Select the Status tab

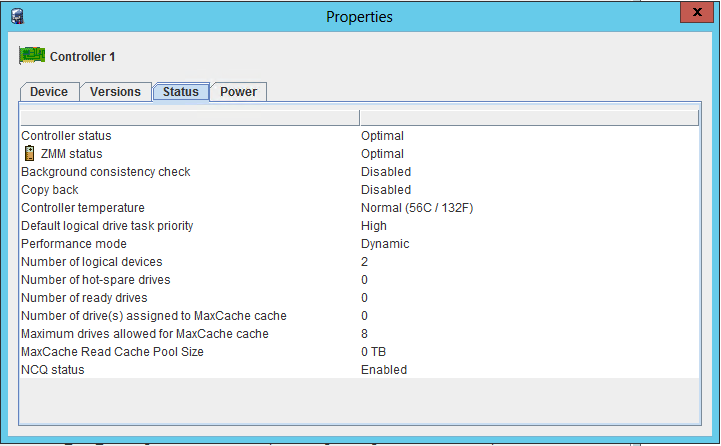point(180,92)
